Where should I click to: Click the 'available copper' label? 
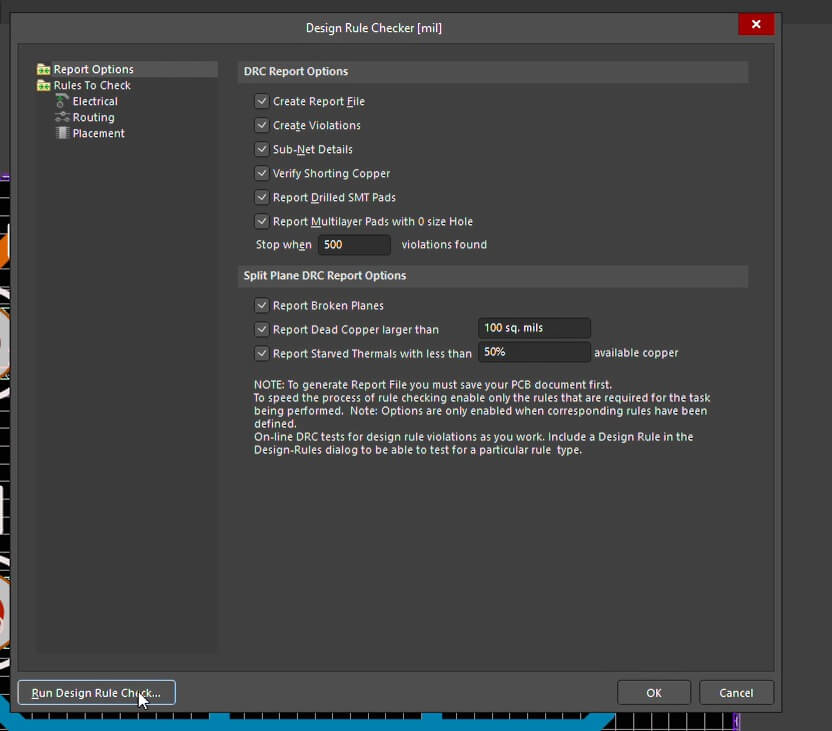pos(636,353)
